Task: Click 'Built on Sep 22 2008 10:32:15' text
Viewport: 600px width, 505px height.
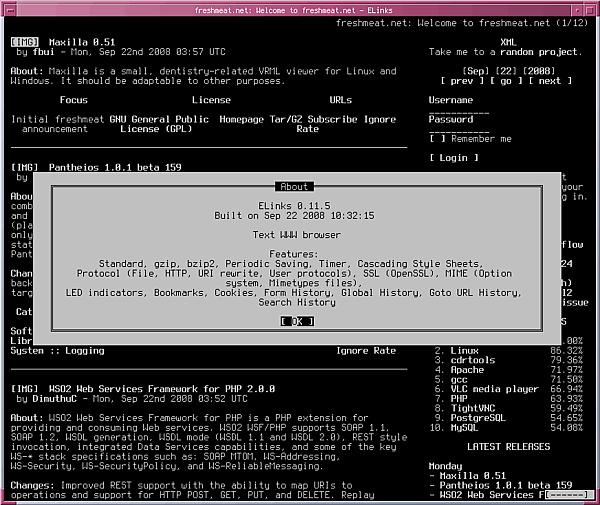Action: tap(294, 215)
